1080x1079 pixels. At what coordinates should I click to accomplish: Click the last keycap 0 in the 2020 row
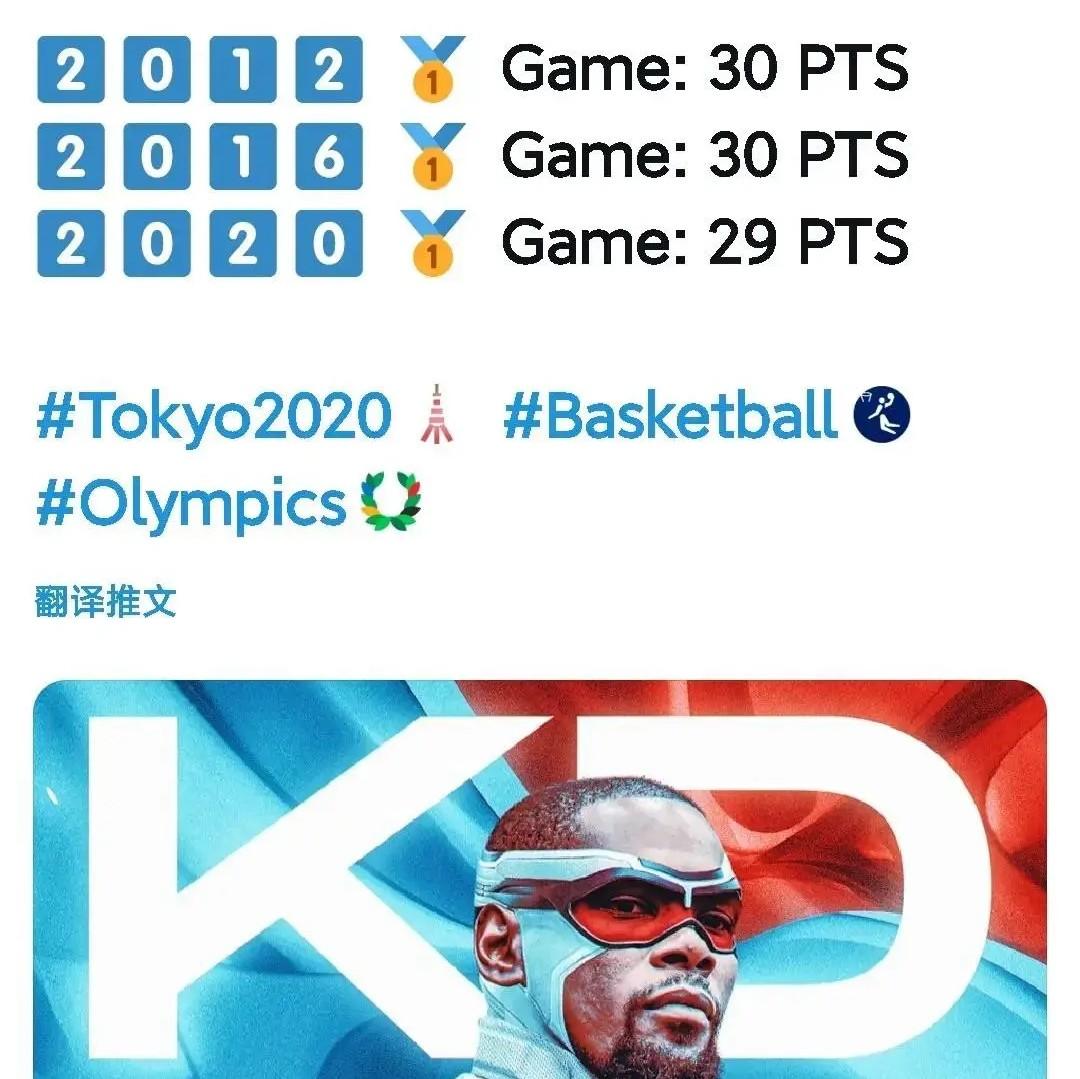pos(329,243)
